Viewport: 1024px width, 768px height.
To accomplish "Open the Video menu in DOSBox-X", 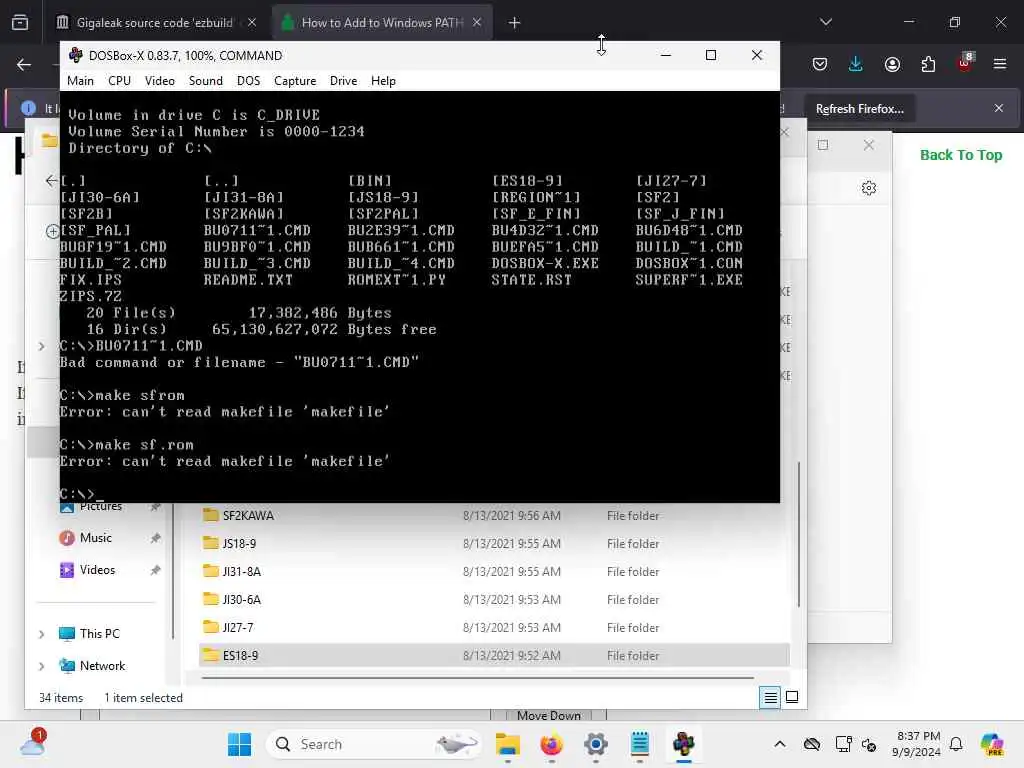I will (159, 81).
